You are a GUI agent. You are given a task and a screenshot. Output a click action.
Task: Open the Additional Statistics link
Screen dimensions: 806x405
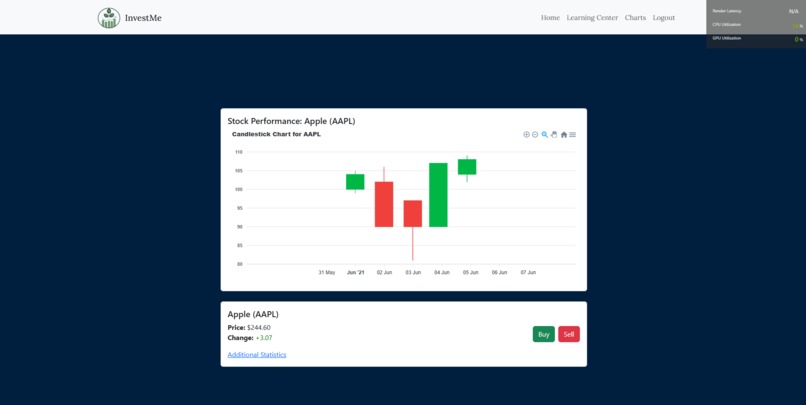pyautogui.click(x=257, y=355)
